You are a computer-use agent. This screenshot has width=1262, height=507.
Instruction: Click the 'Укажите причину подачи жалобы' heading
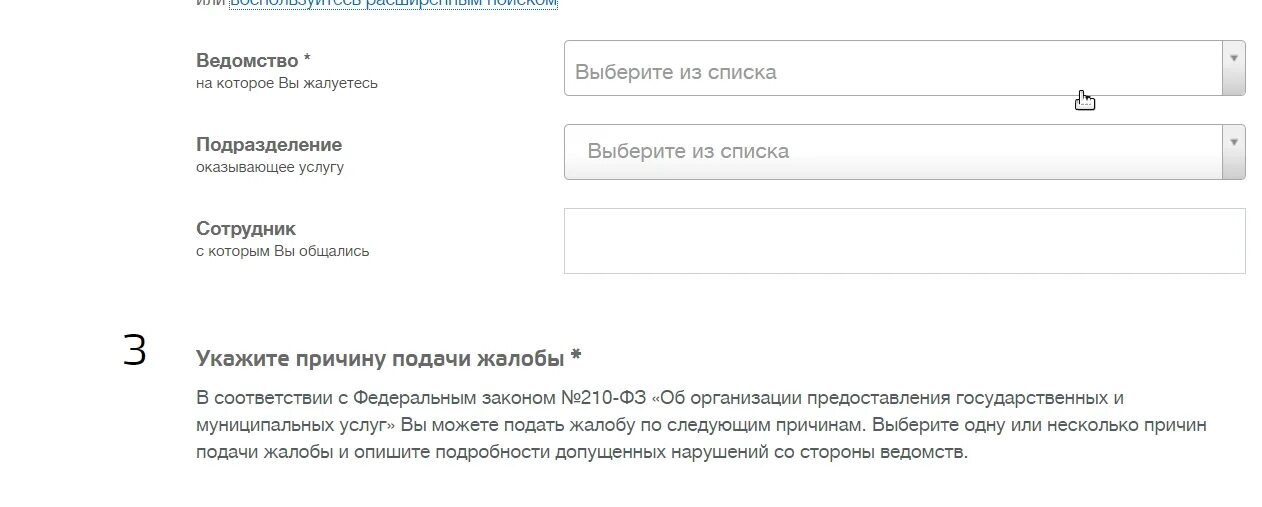point(380,358)
